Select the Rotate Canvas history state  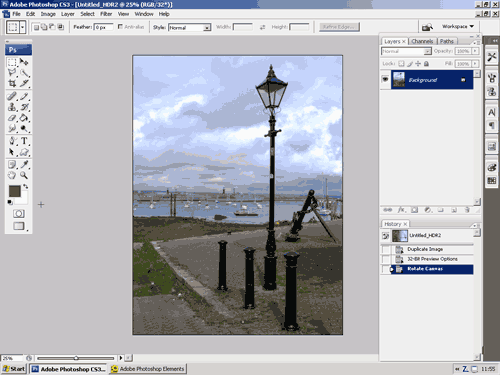(x=432, y=269)
